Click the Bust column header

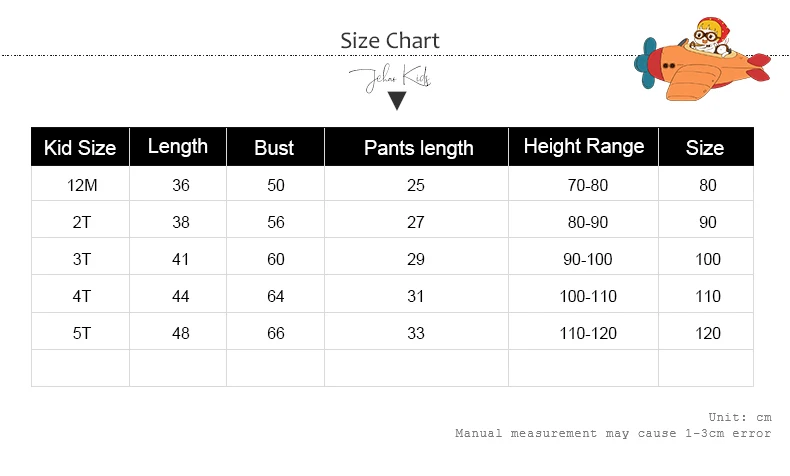click(x=274, y=148)
